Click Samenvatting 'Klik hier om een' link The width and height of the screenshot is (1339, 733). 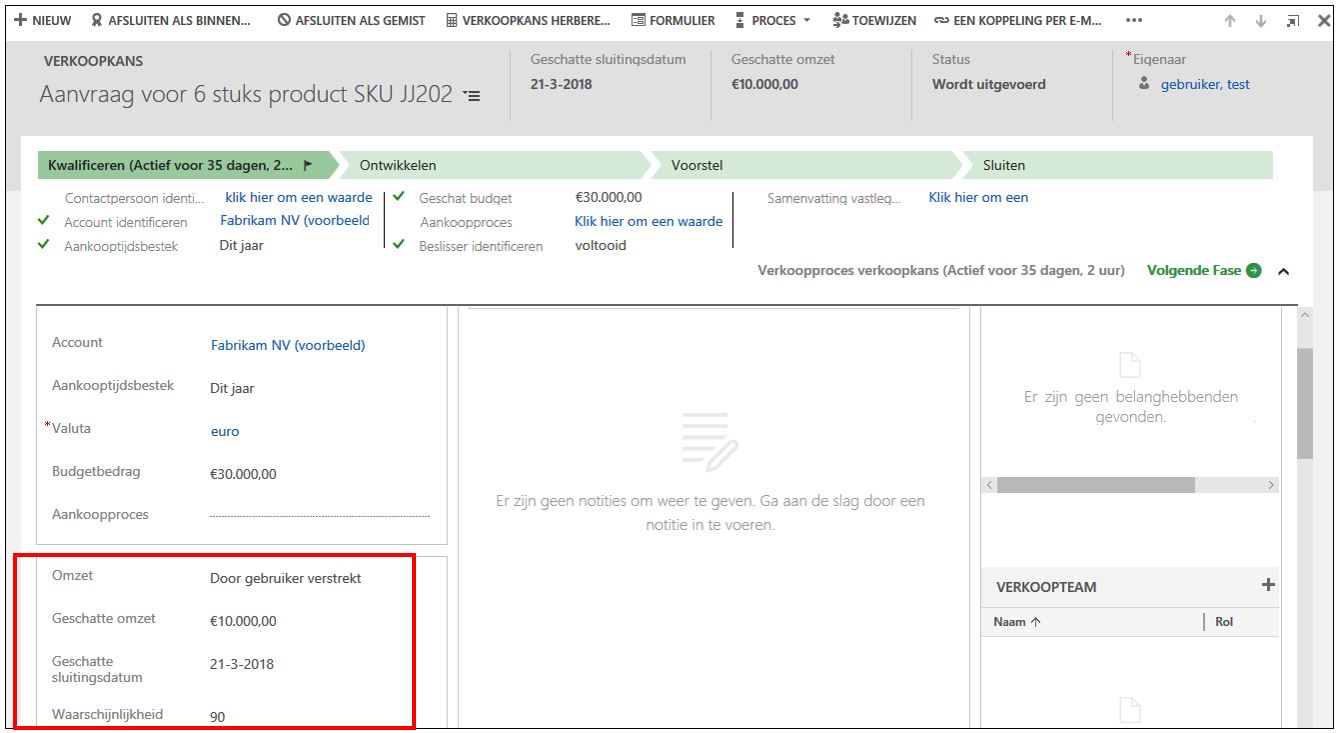(978, 198)
